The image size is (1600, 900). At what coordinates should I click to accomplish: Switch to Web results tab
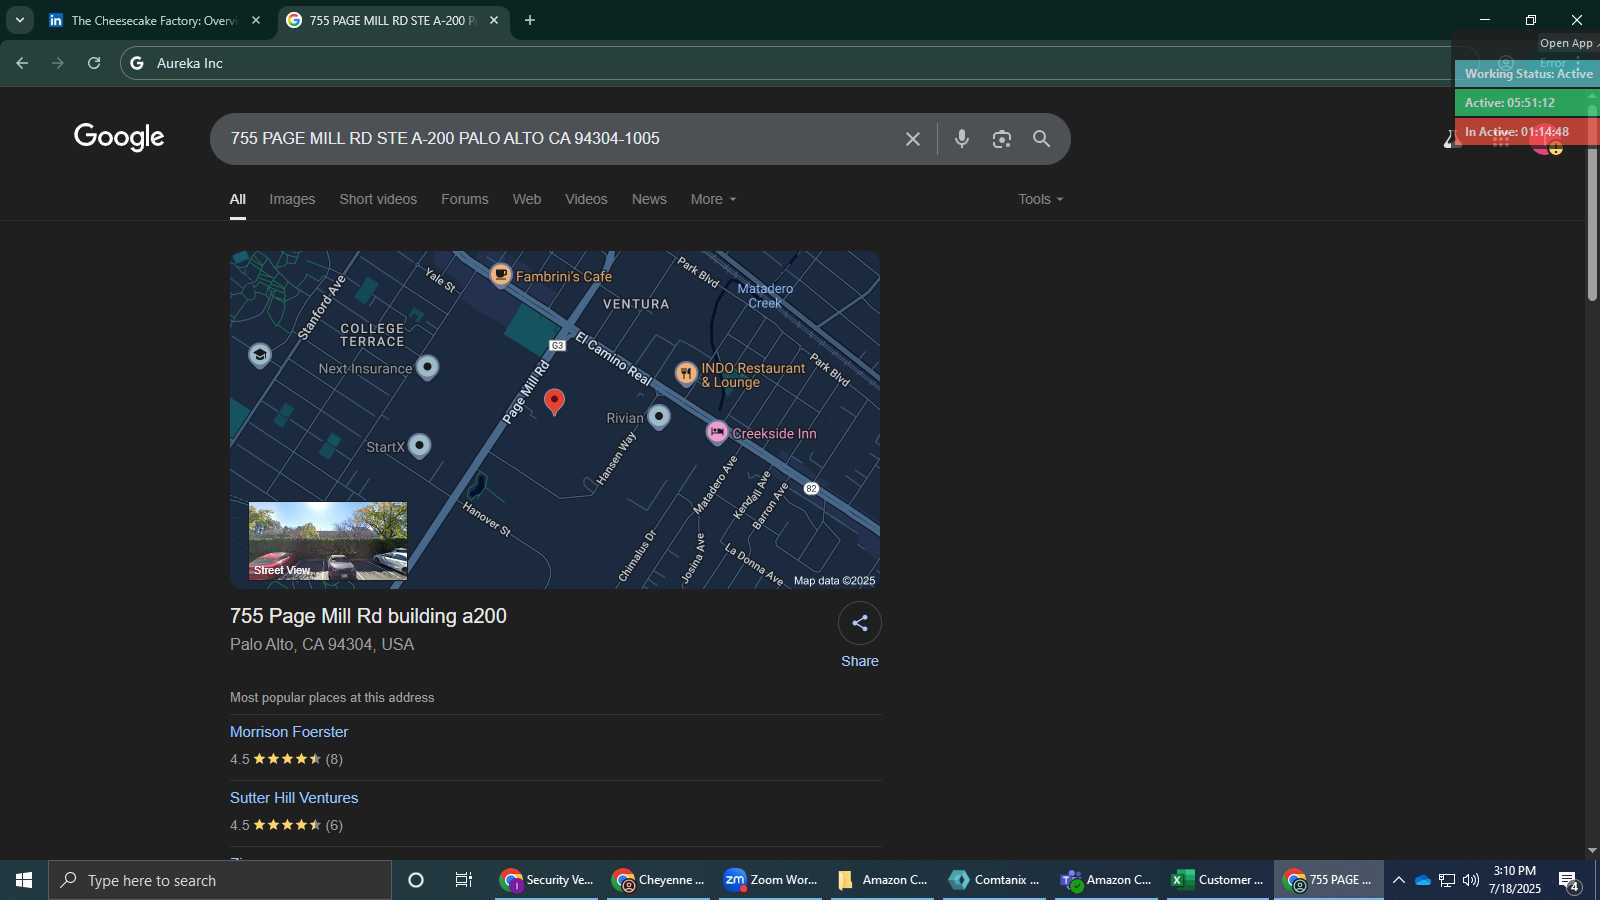pyautogui.click(x=527, y=199)
